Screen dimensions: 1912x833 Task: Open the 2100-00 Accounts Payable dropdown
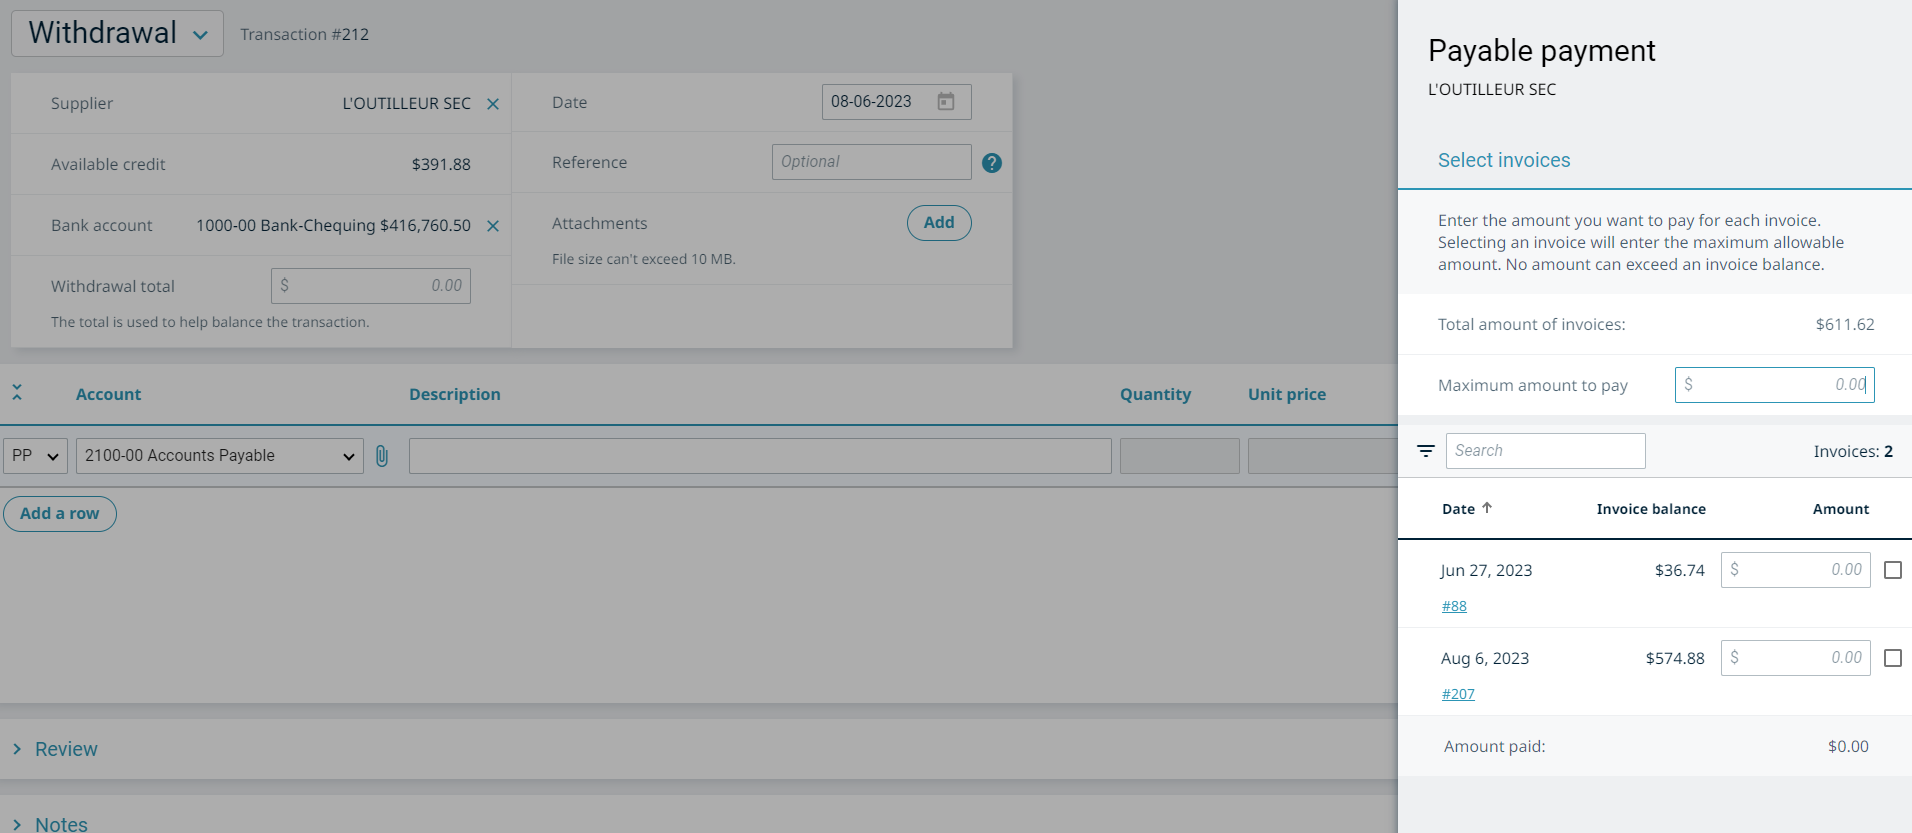point(219,456)
